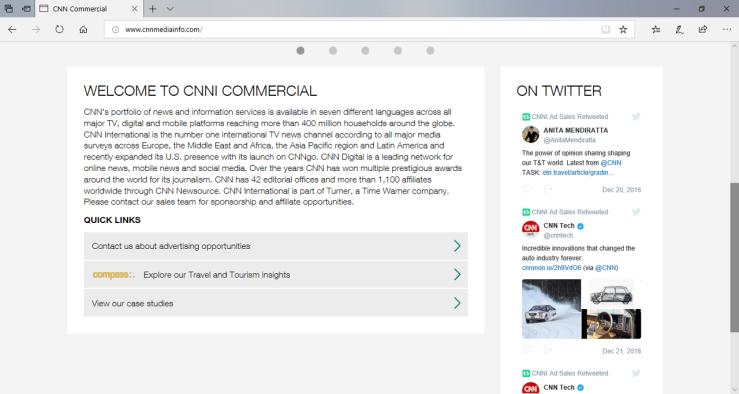739x394 pixels.
Task: Close the CNN Commercial tab
Action: tap(134, 8)
